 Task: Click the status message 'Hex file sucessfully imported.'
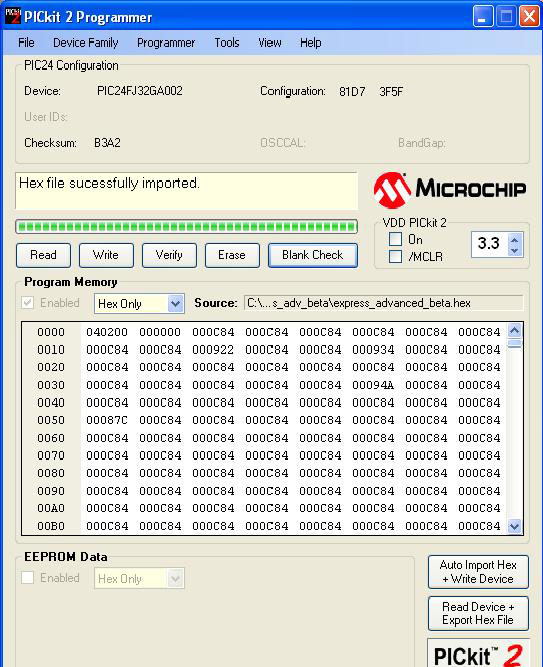pyautogui.click(x=109, y=183)
